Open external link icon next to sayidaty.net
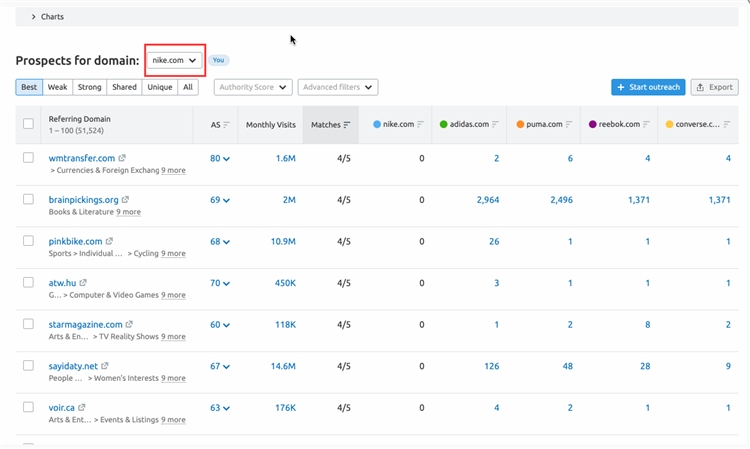The image size is (750, 449). coord(105,366)
